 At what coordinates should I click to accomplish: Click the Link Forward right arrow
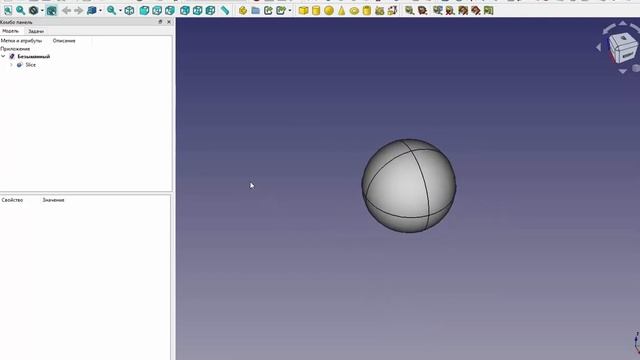coord(79,11)
